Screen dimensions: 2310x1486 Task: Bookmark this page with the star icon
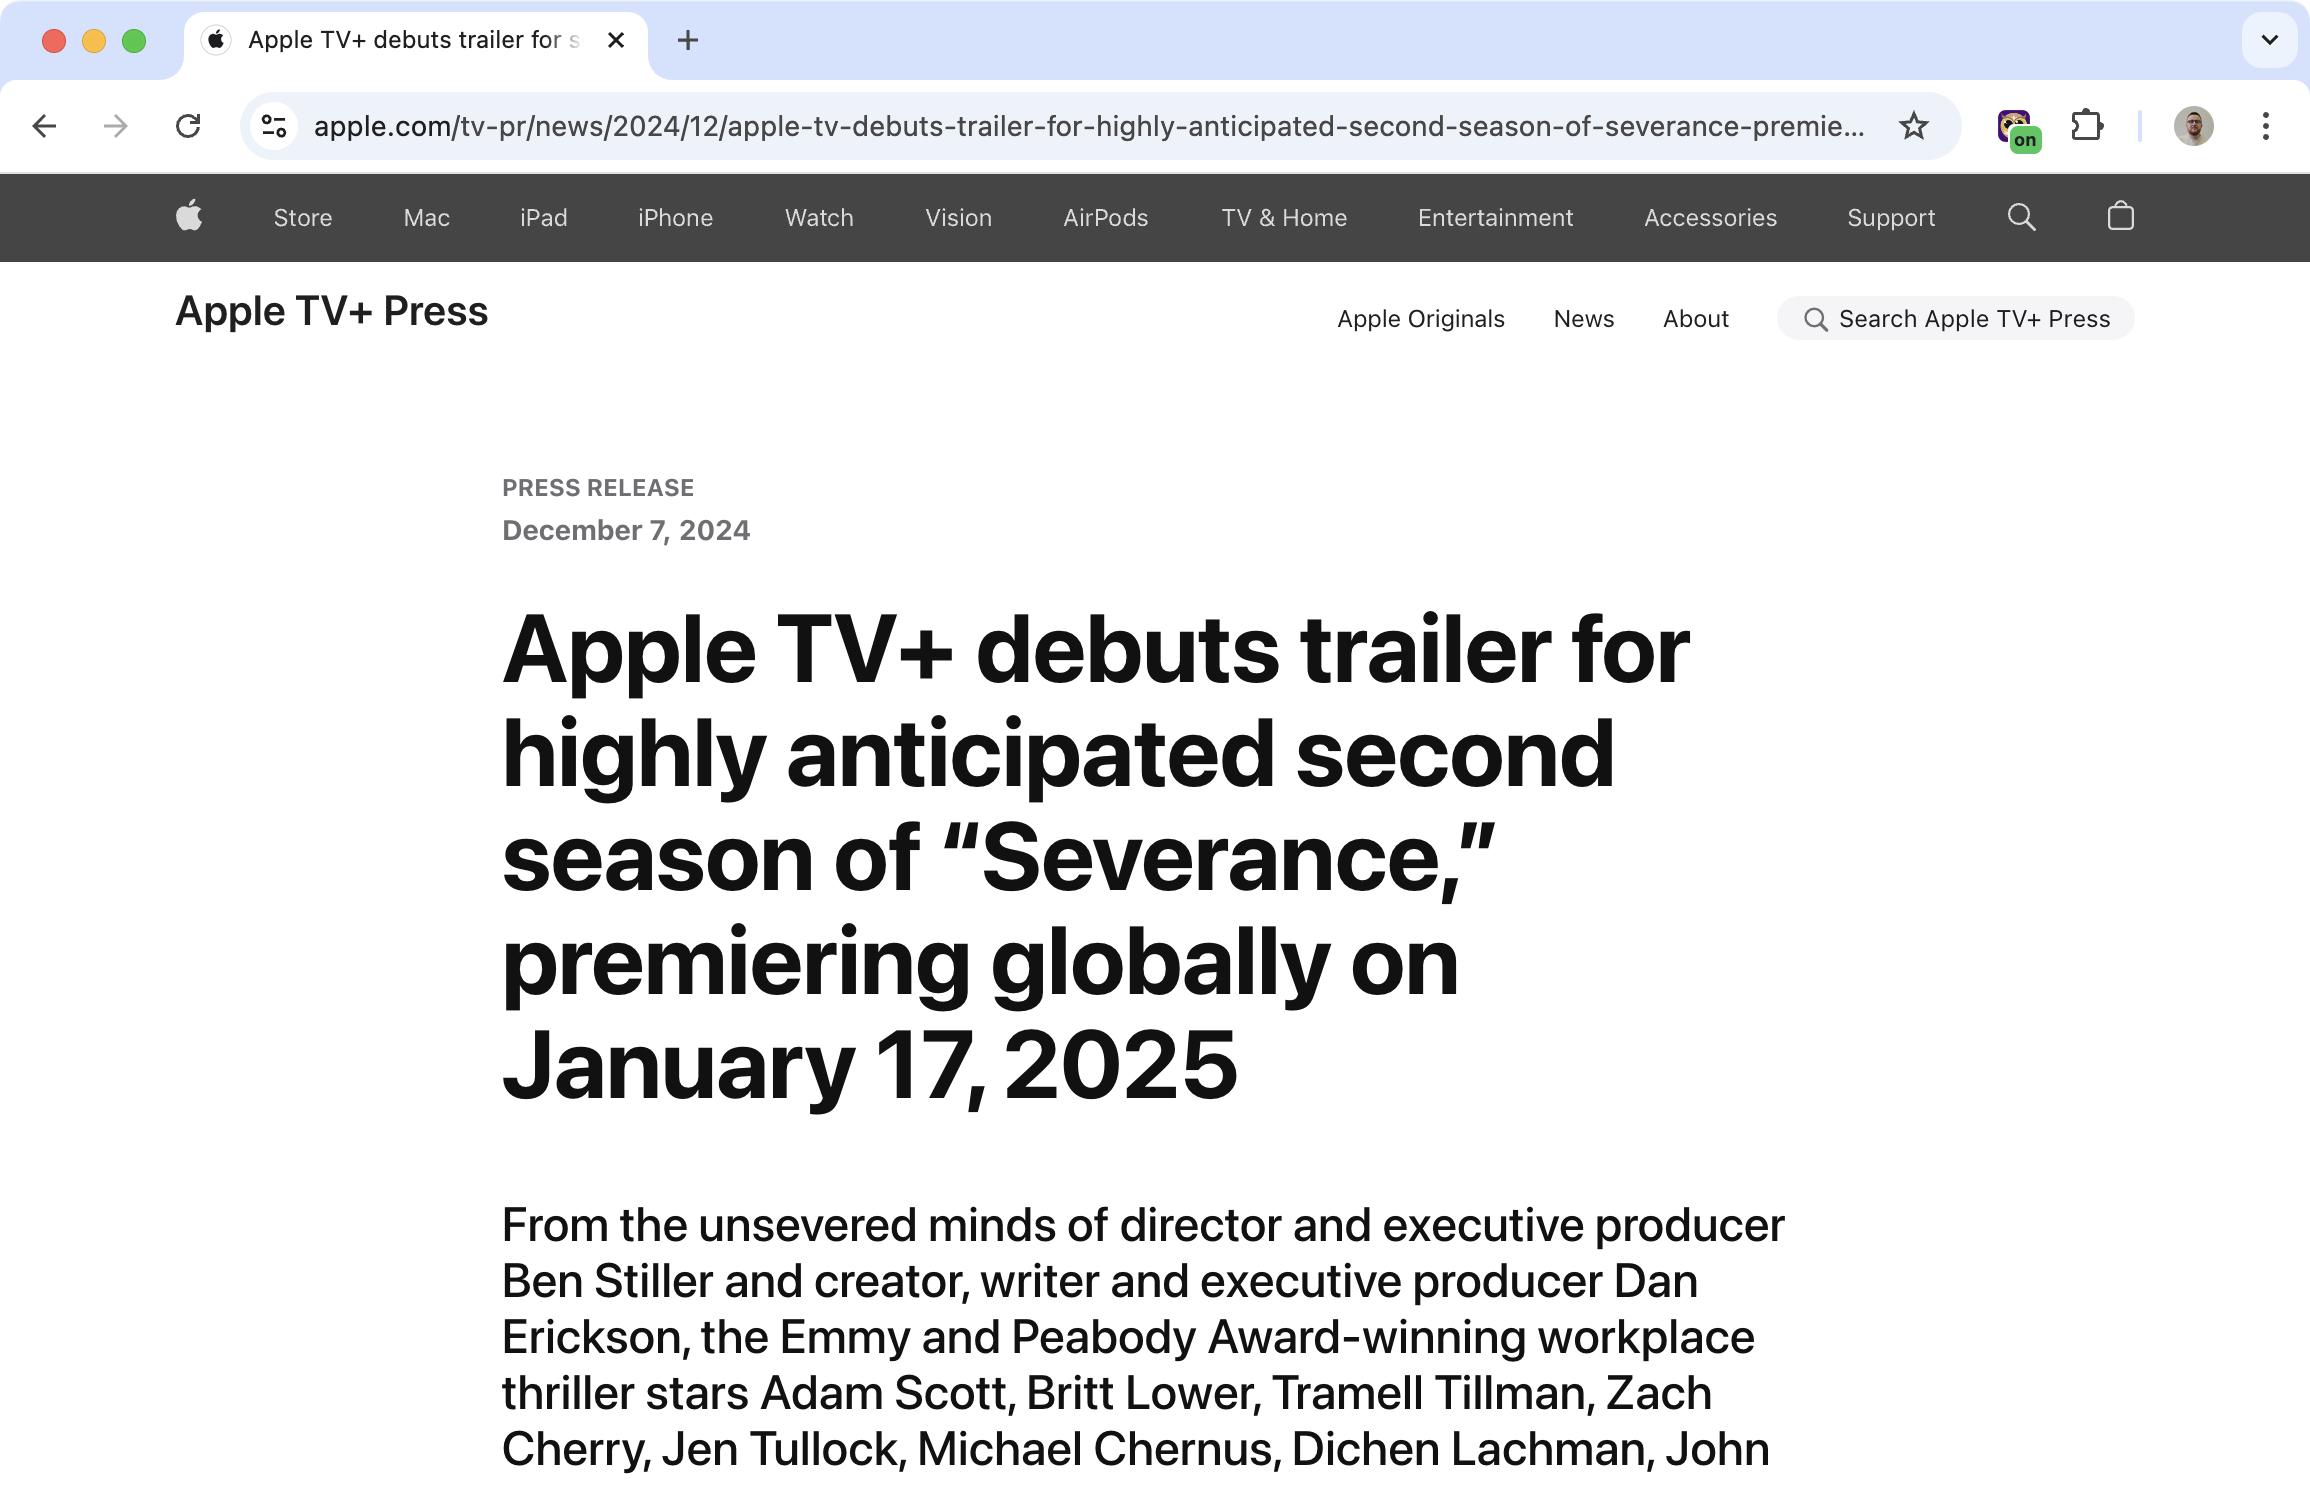point(1913,126)
